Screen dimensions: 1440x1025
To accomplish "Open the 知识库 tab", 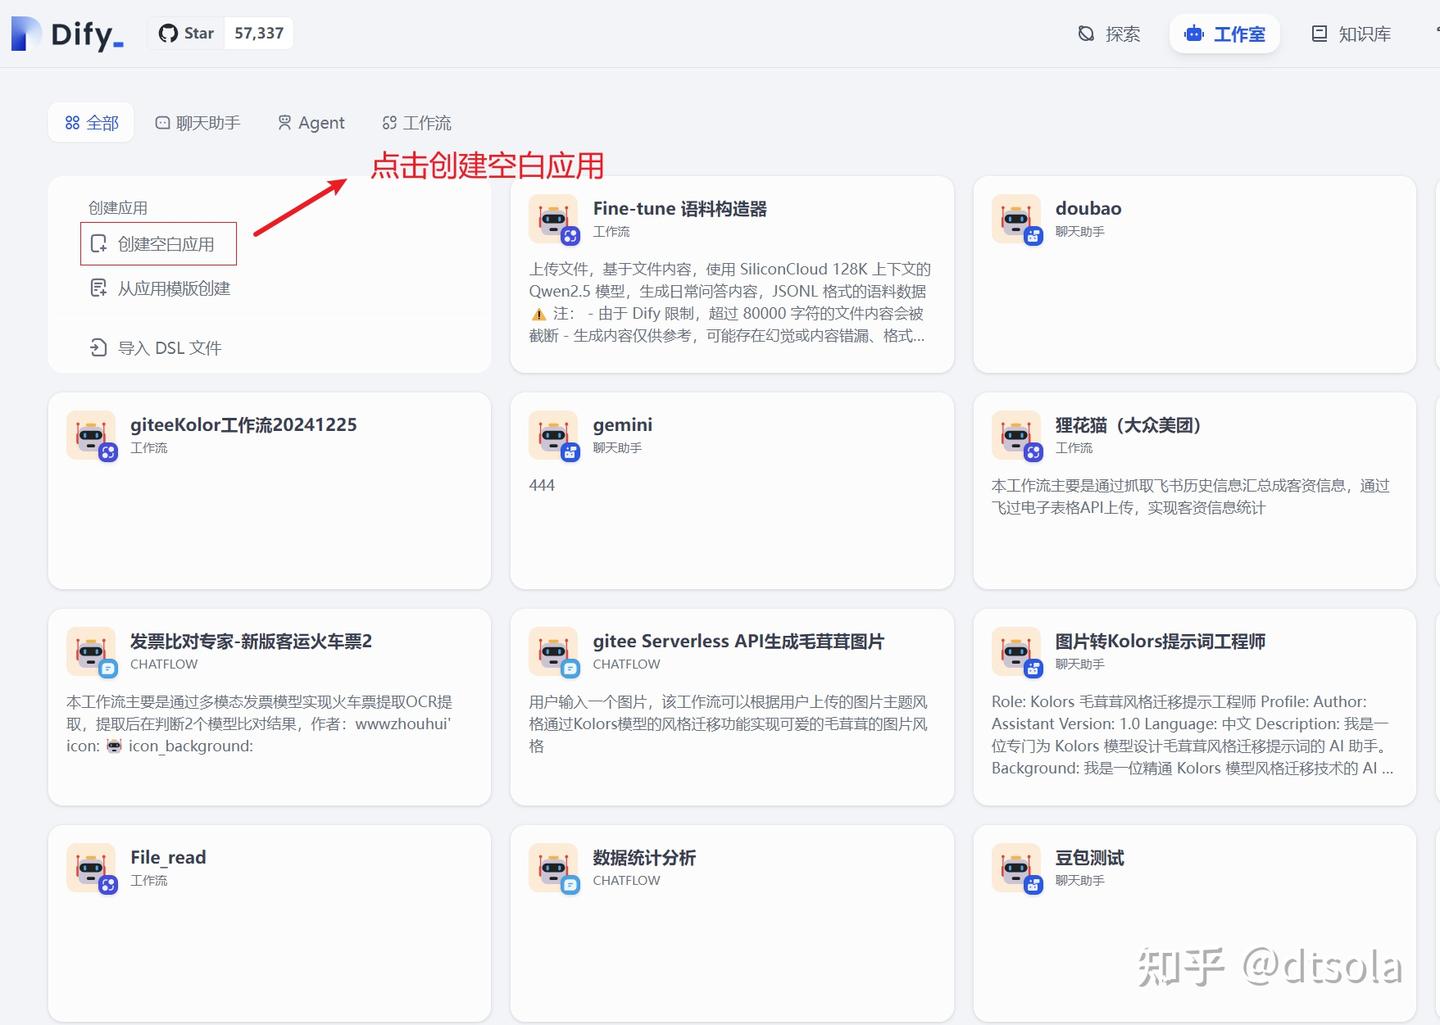I will tap(1351, 34).
